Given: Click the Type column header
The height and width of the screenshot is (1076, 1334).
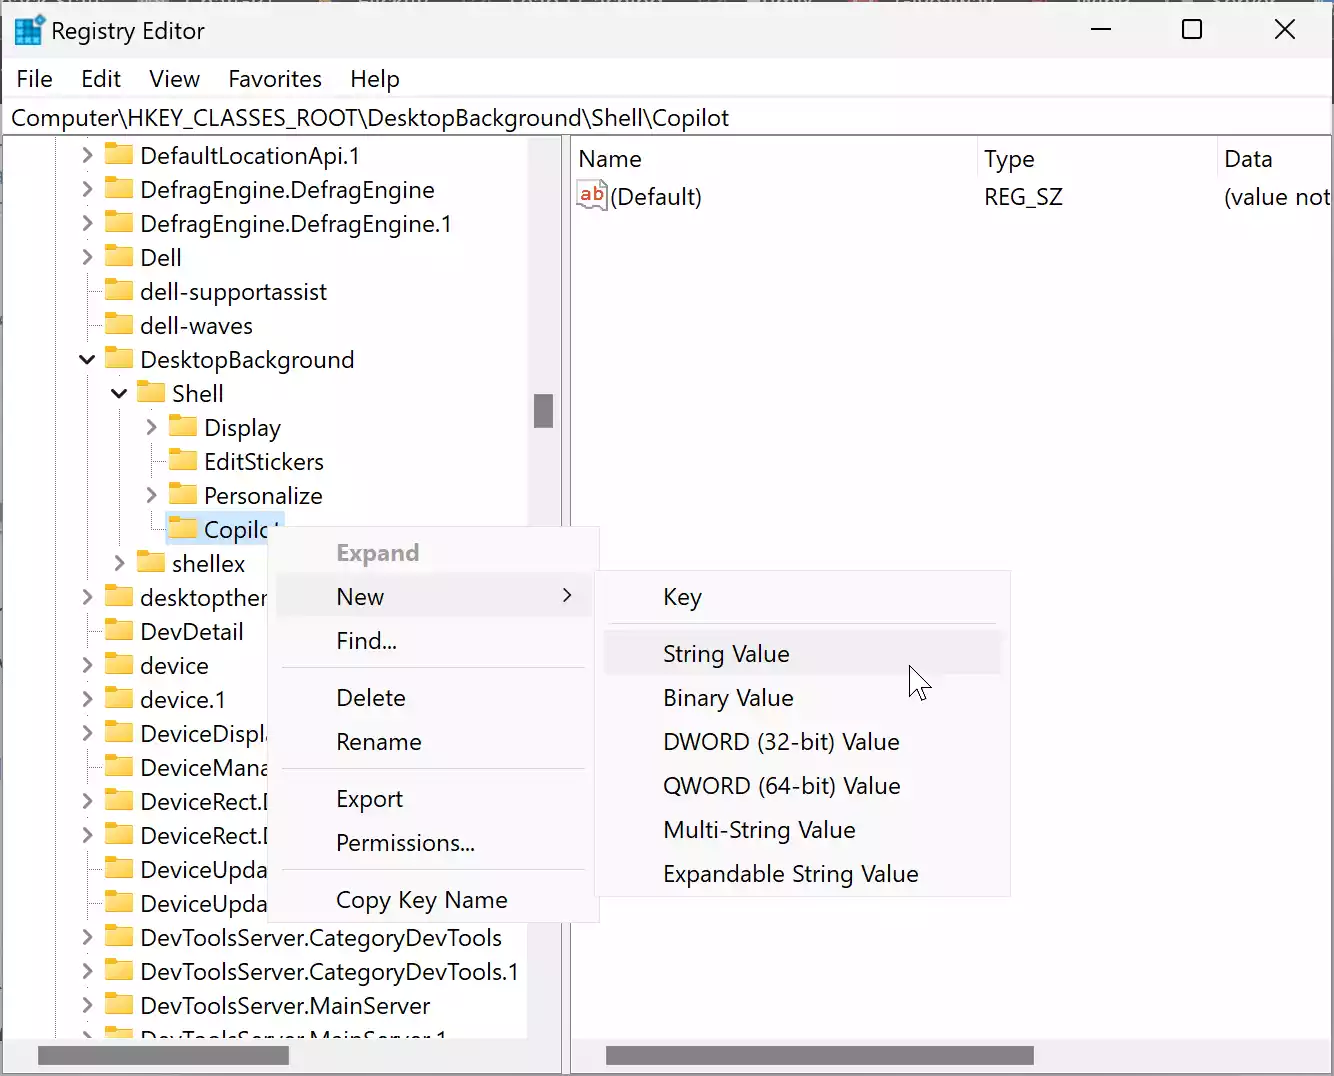Looking at the screenshot, I should coord(1096,159).
